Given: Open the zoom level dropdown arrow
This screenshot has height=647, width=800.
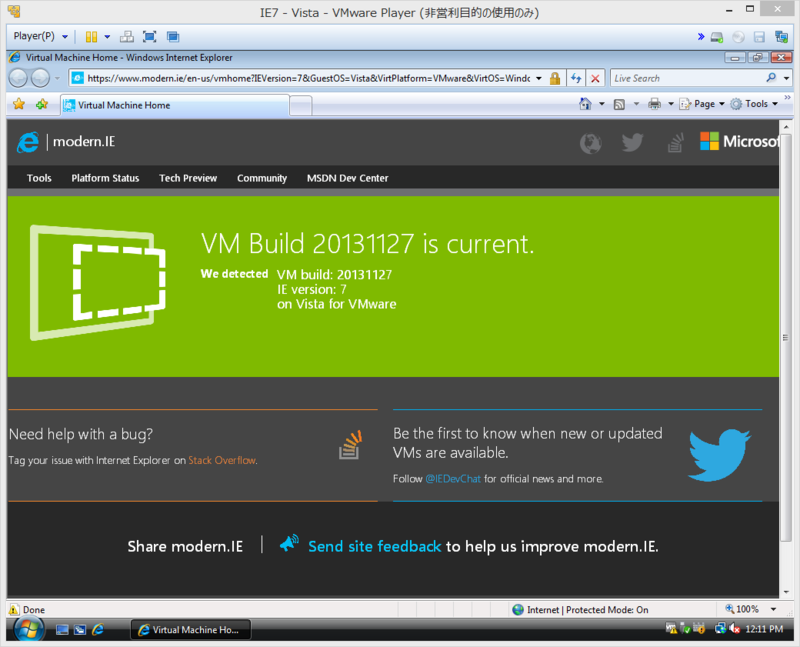Looking at the screenshot, I should pyautogui.click(x=773, y=609).
